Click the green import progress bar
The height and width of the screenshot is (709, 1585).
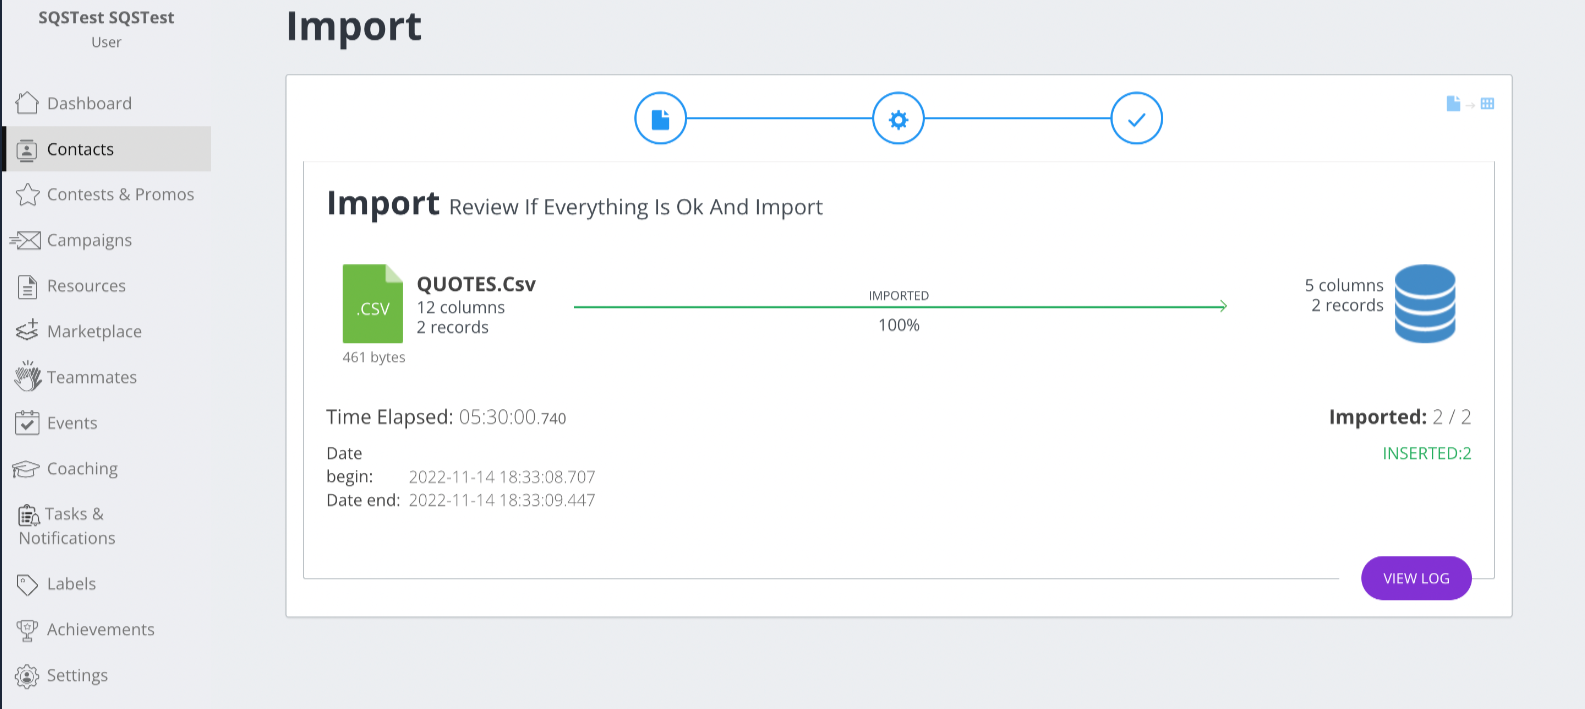899,307
